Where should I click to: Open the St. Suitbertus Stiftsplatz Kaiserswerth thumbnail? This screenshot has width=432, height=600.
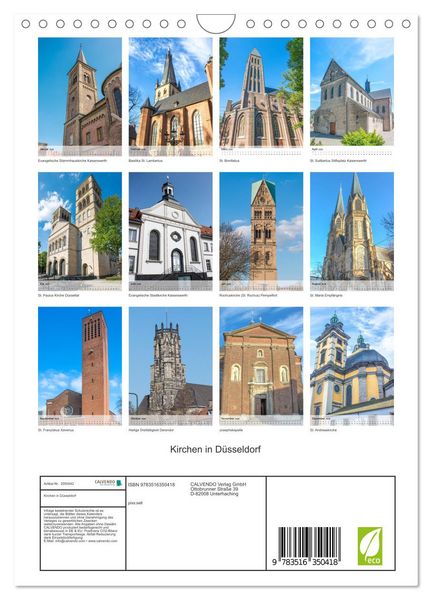pyautogui.click(x=352, y=96)
